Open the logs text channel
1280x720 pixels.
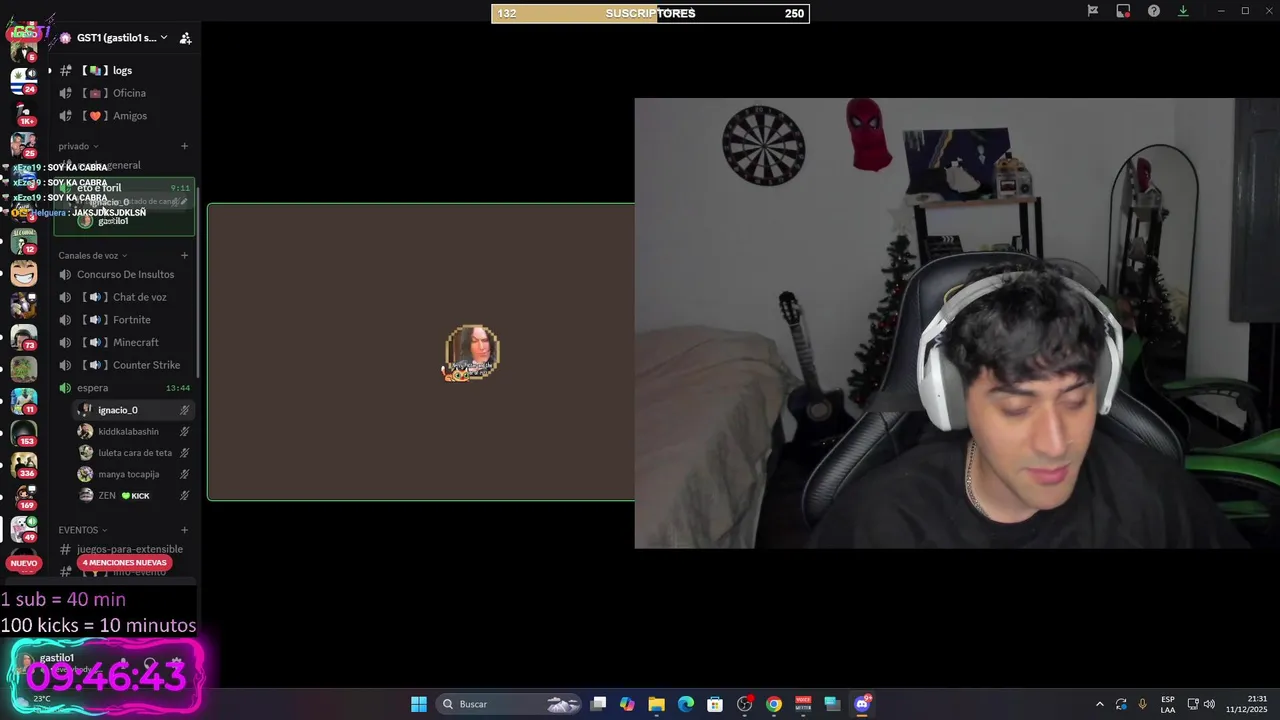coord(122,70)
